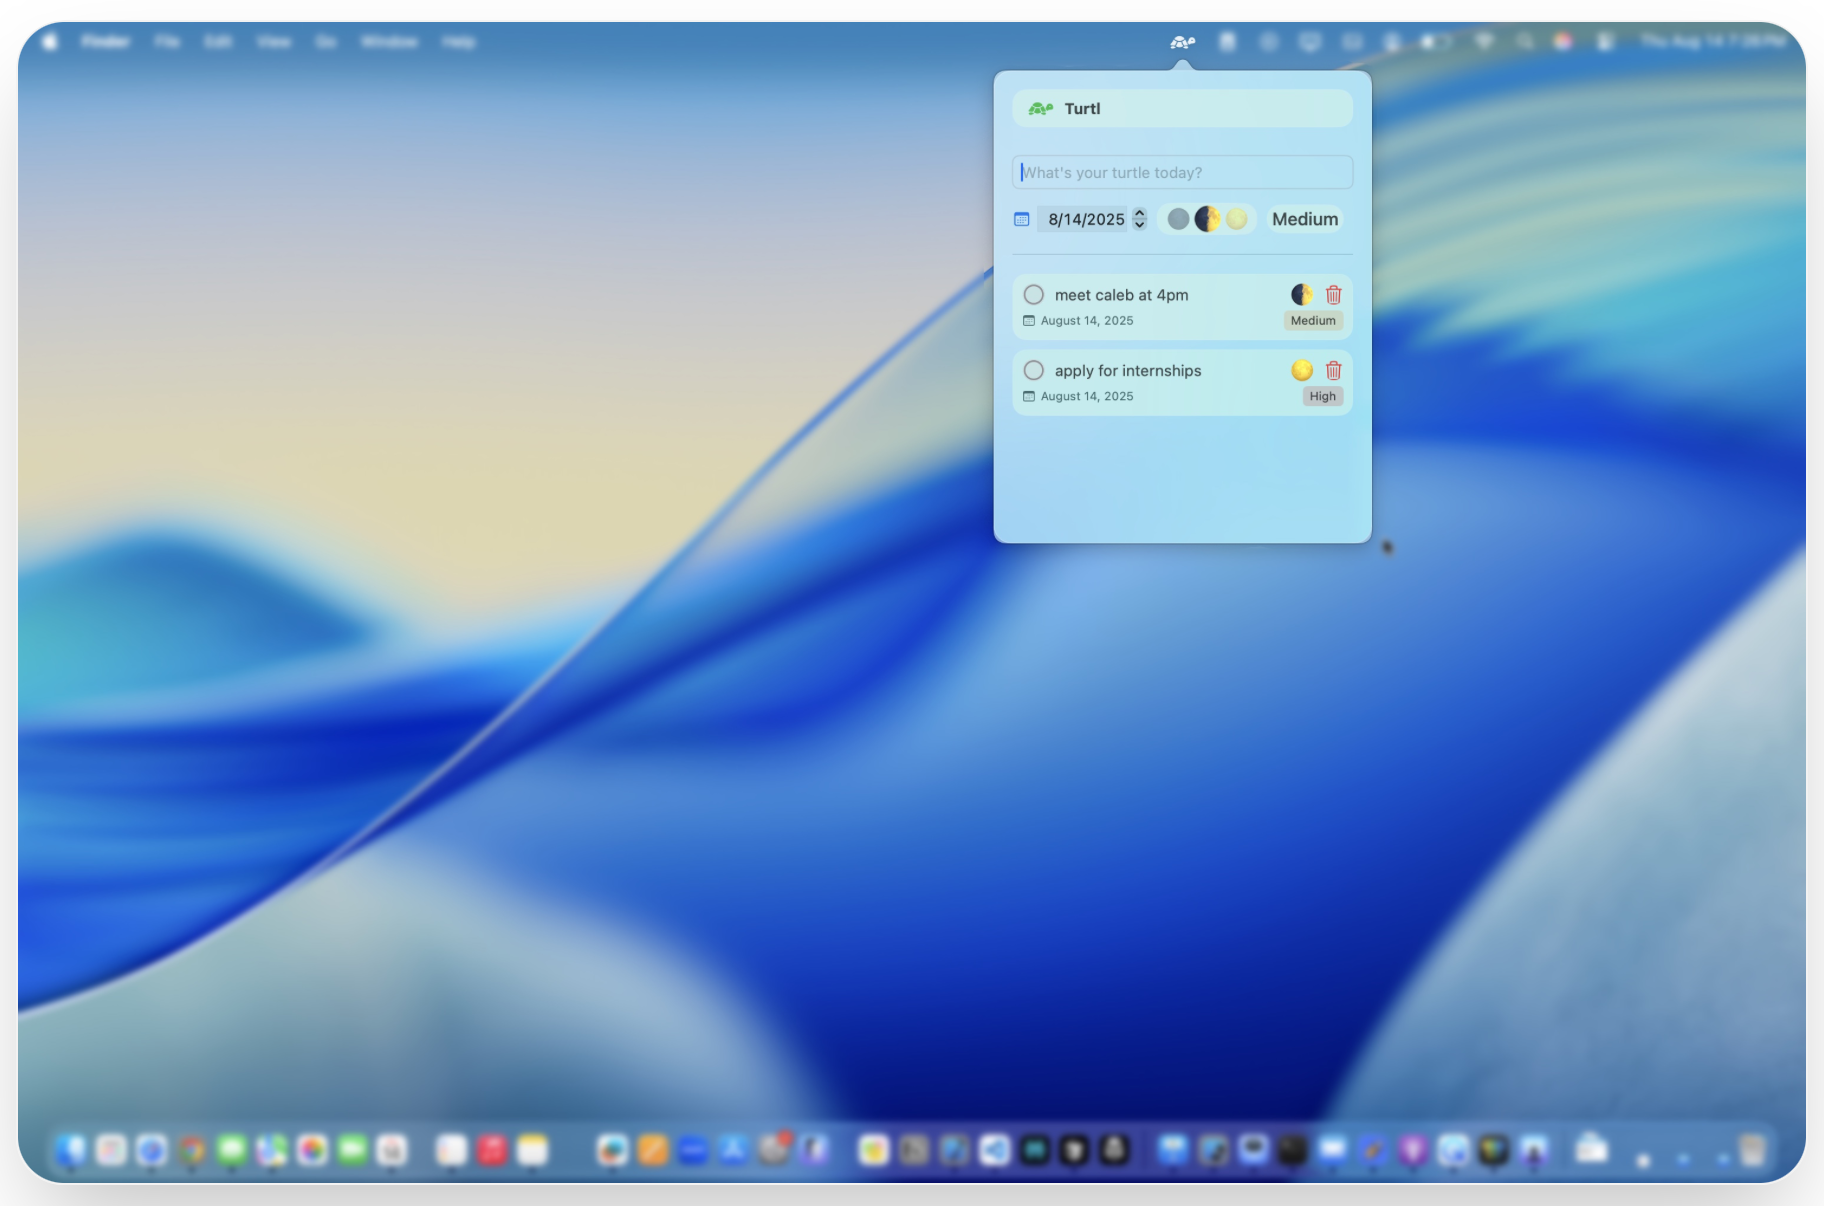Open the Apple menu
Image resolution: width=1824 pixels, height=1206 pixels.
point(50,42)
